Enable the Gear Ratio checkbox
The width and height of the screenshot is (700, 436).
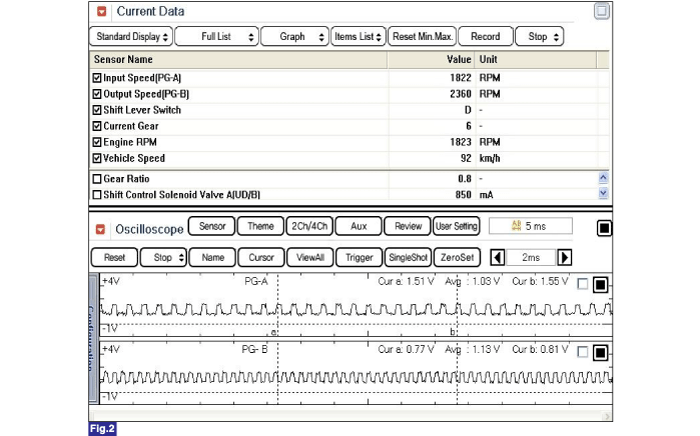click(x=97, y=178)
